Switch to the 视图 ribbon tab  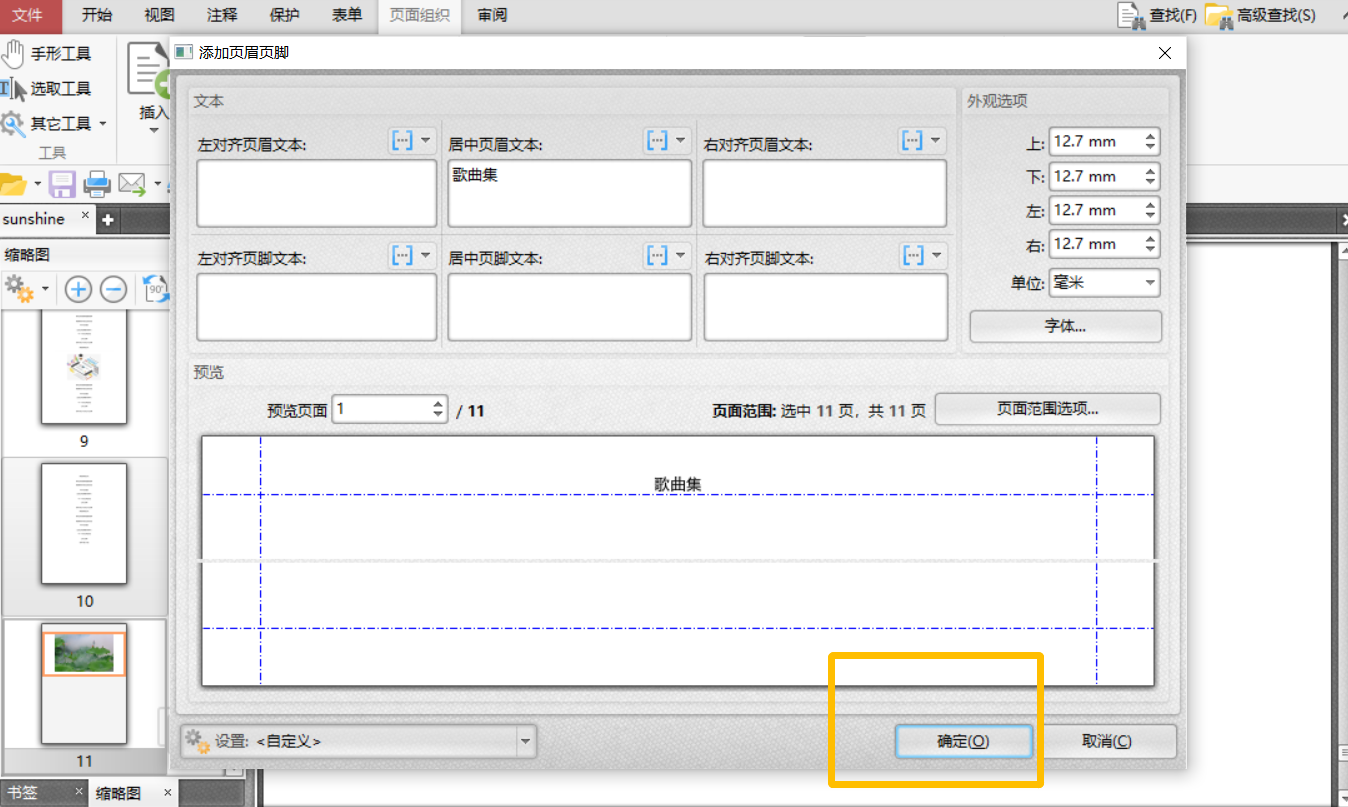point(159,15)
